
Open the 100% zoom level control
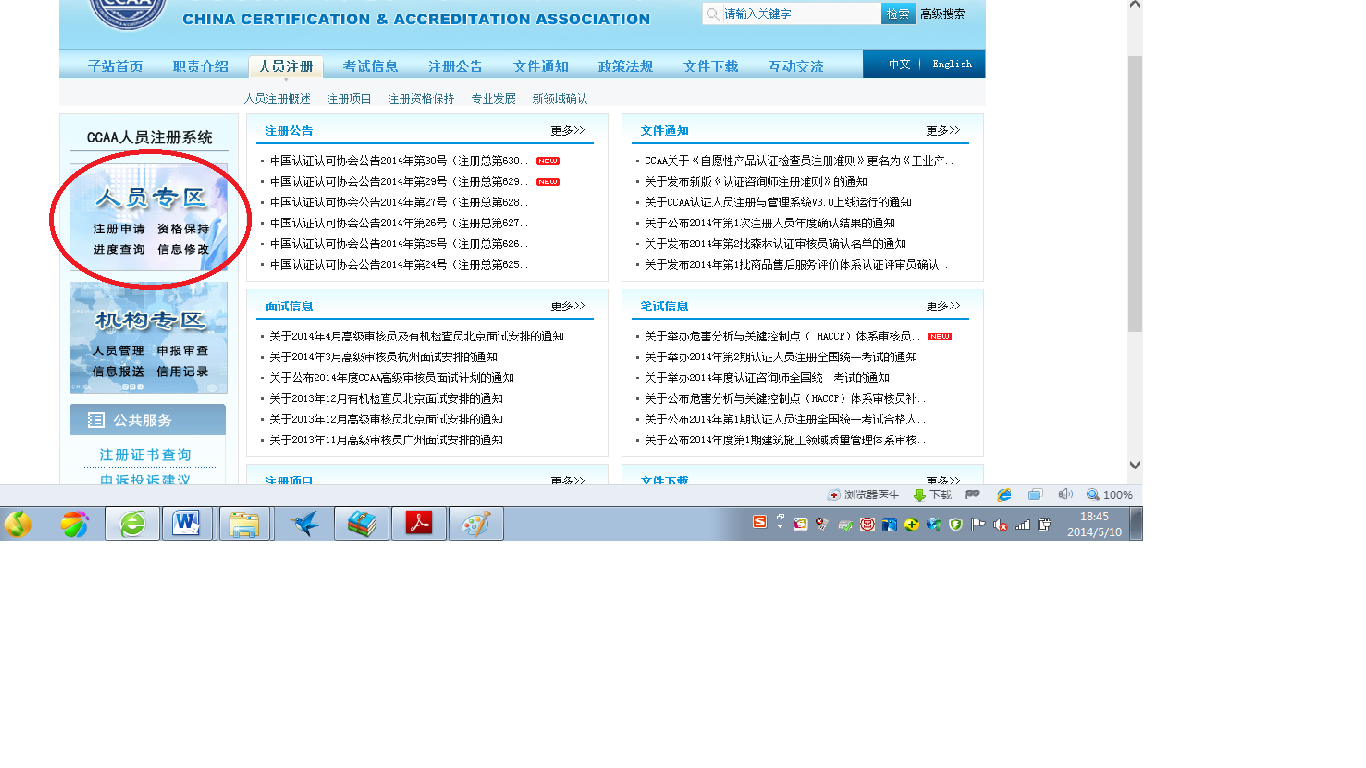(1109, 495)
